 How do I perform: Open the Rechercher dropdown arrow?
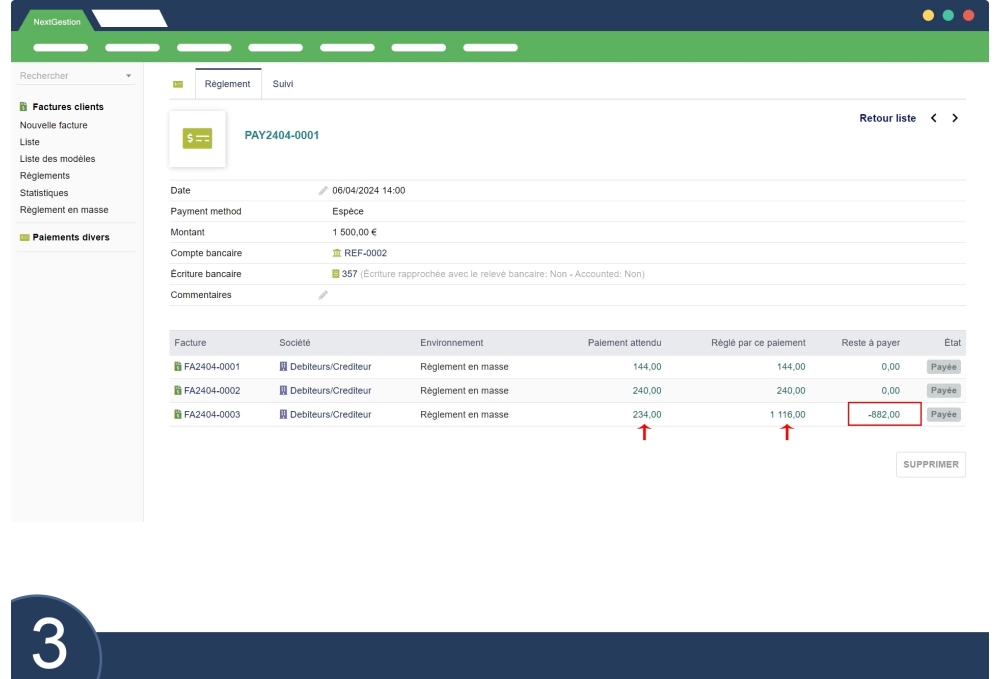(x=128, y=76)
